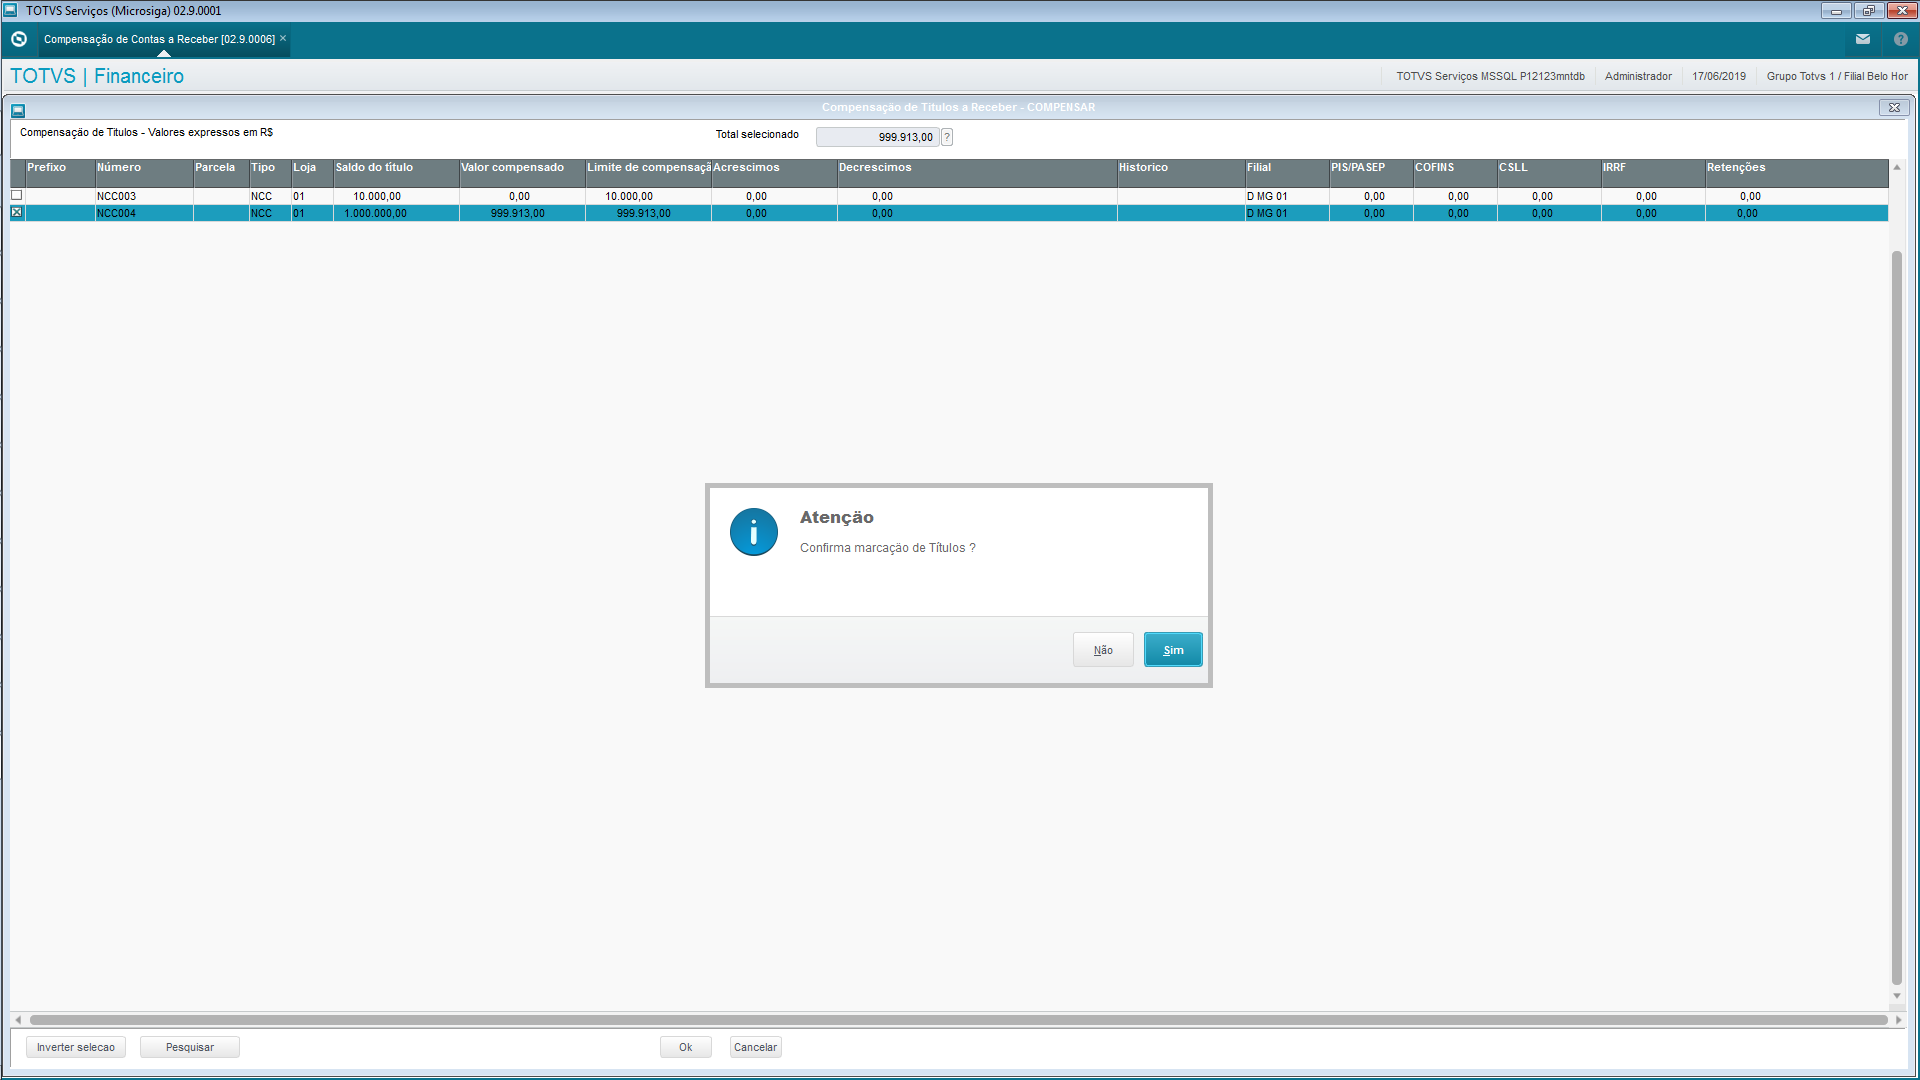Click the select-all header checkbox column
The height and width of the screenshot is (1080, 1920).
click(x=17, y=171)
